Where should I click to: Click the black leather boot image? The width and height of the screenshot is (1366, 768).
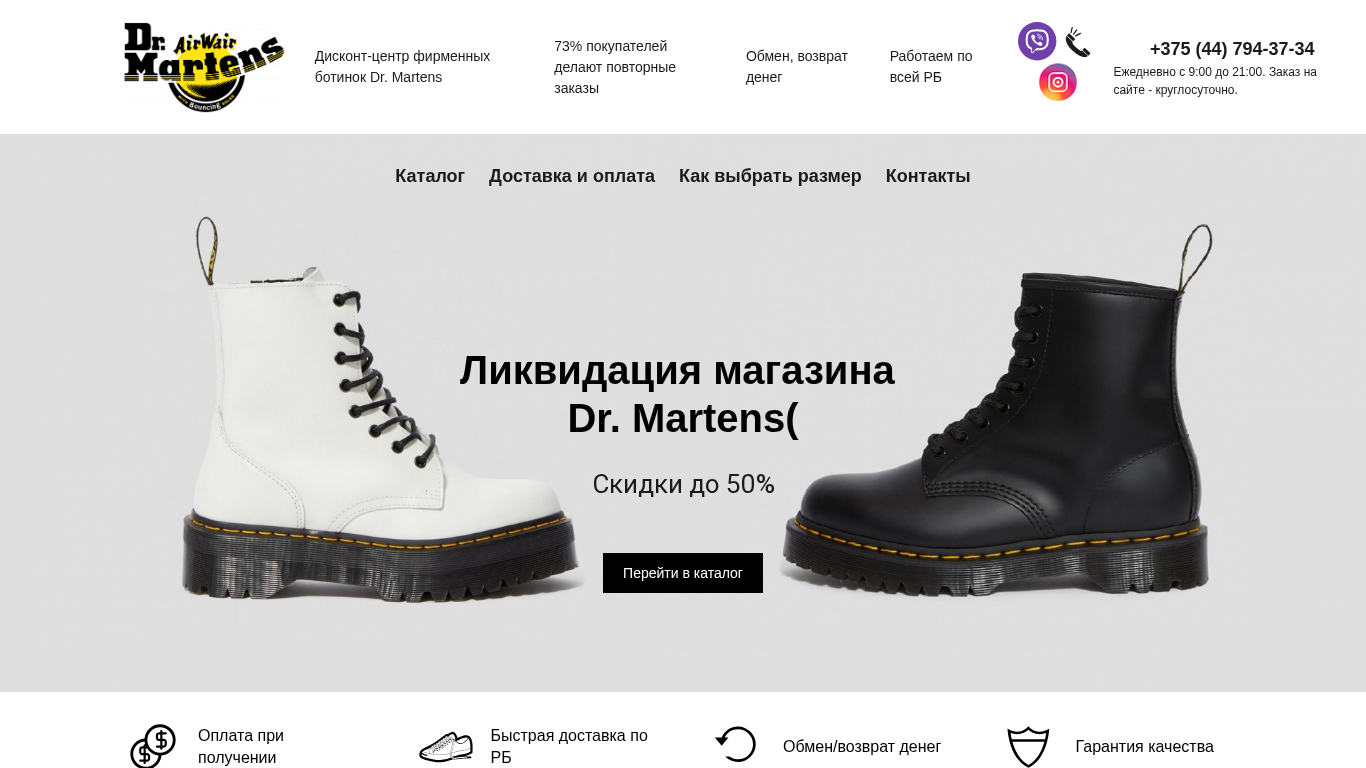tap(996, 410)
